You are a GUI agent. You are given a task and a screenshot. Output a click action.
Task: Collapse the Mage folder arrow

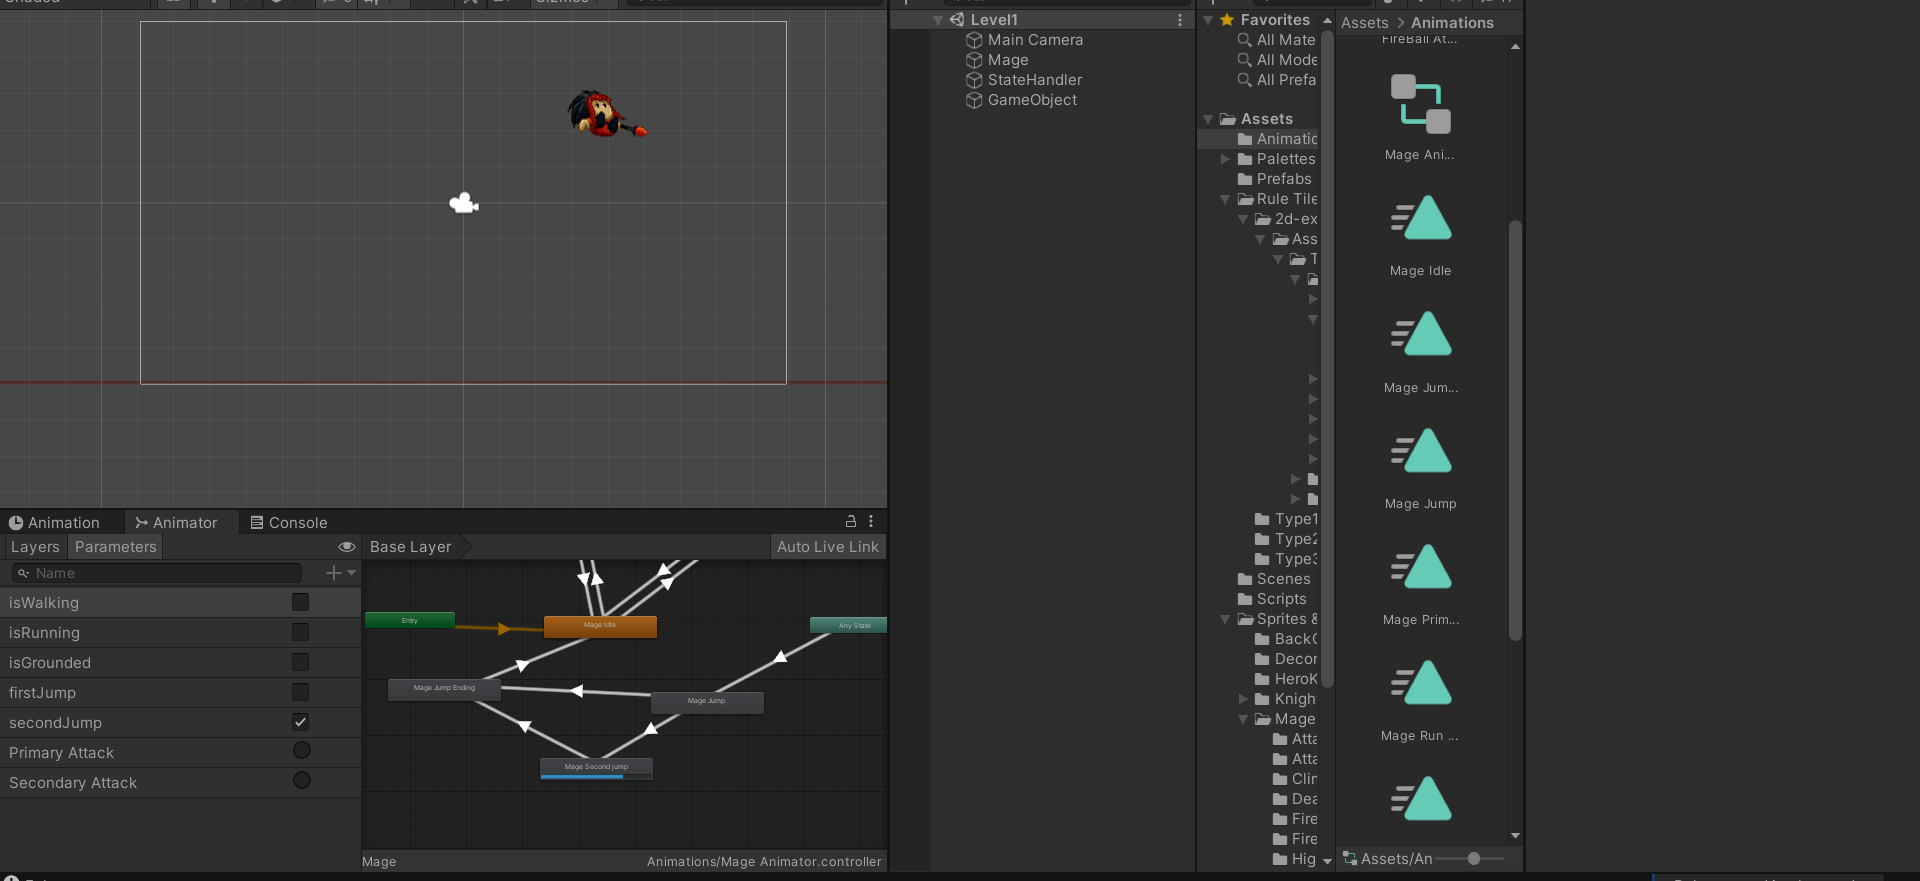[1244, 719]
